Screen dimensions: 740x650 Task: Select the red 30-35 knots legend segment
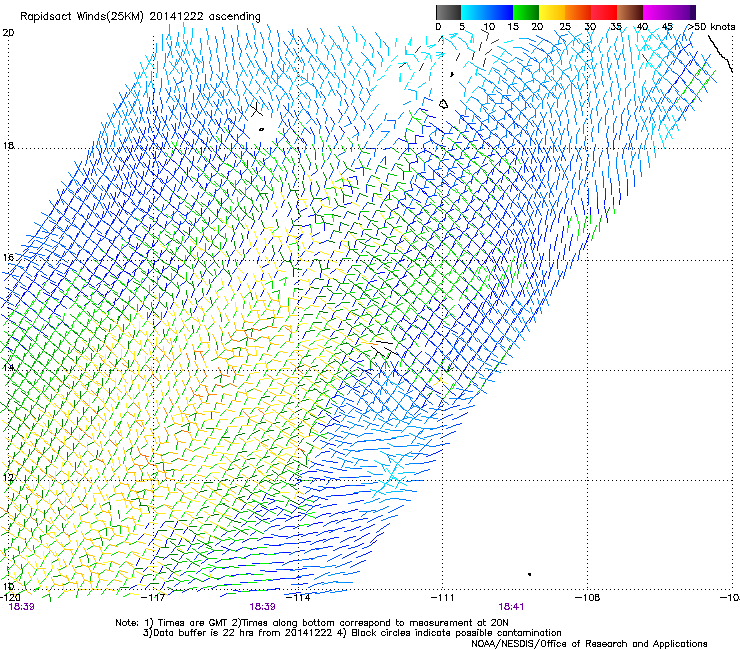click(604, 12)
